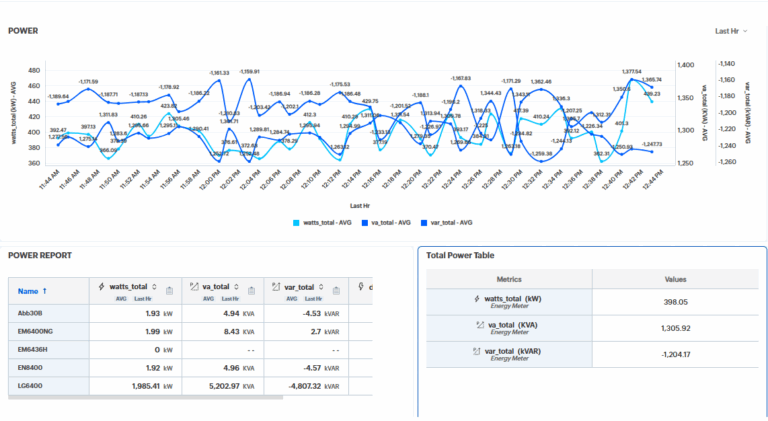768x421 pixels.
Task: Click the clipboard icon in watts_total column
Action: pyautogui.click(x=169, y=291)
